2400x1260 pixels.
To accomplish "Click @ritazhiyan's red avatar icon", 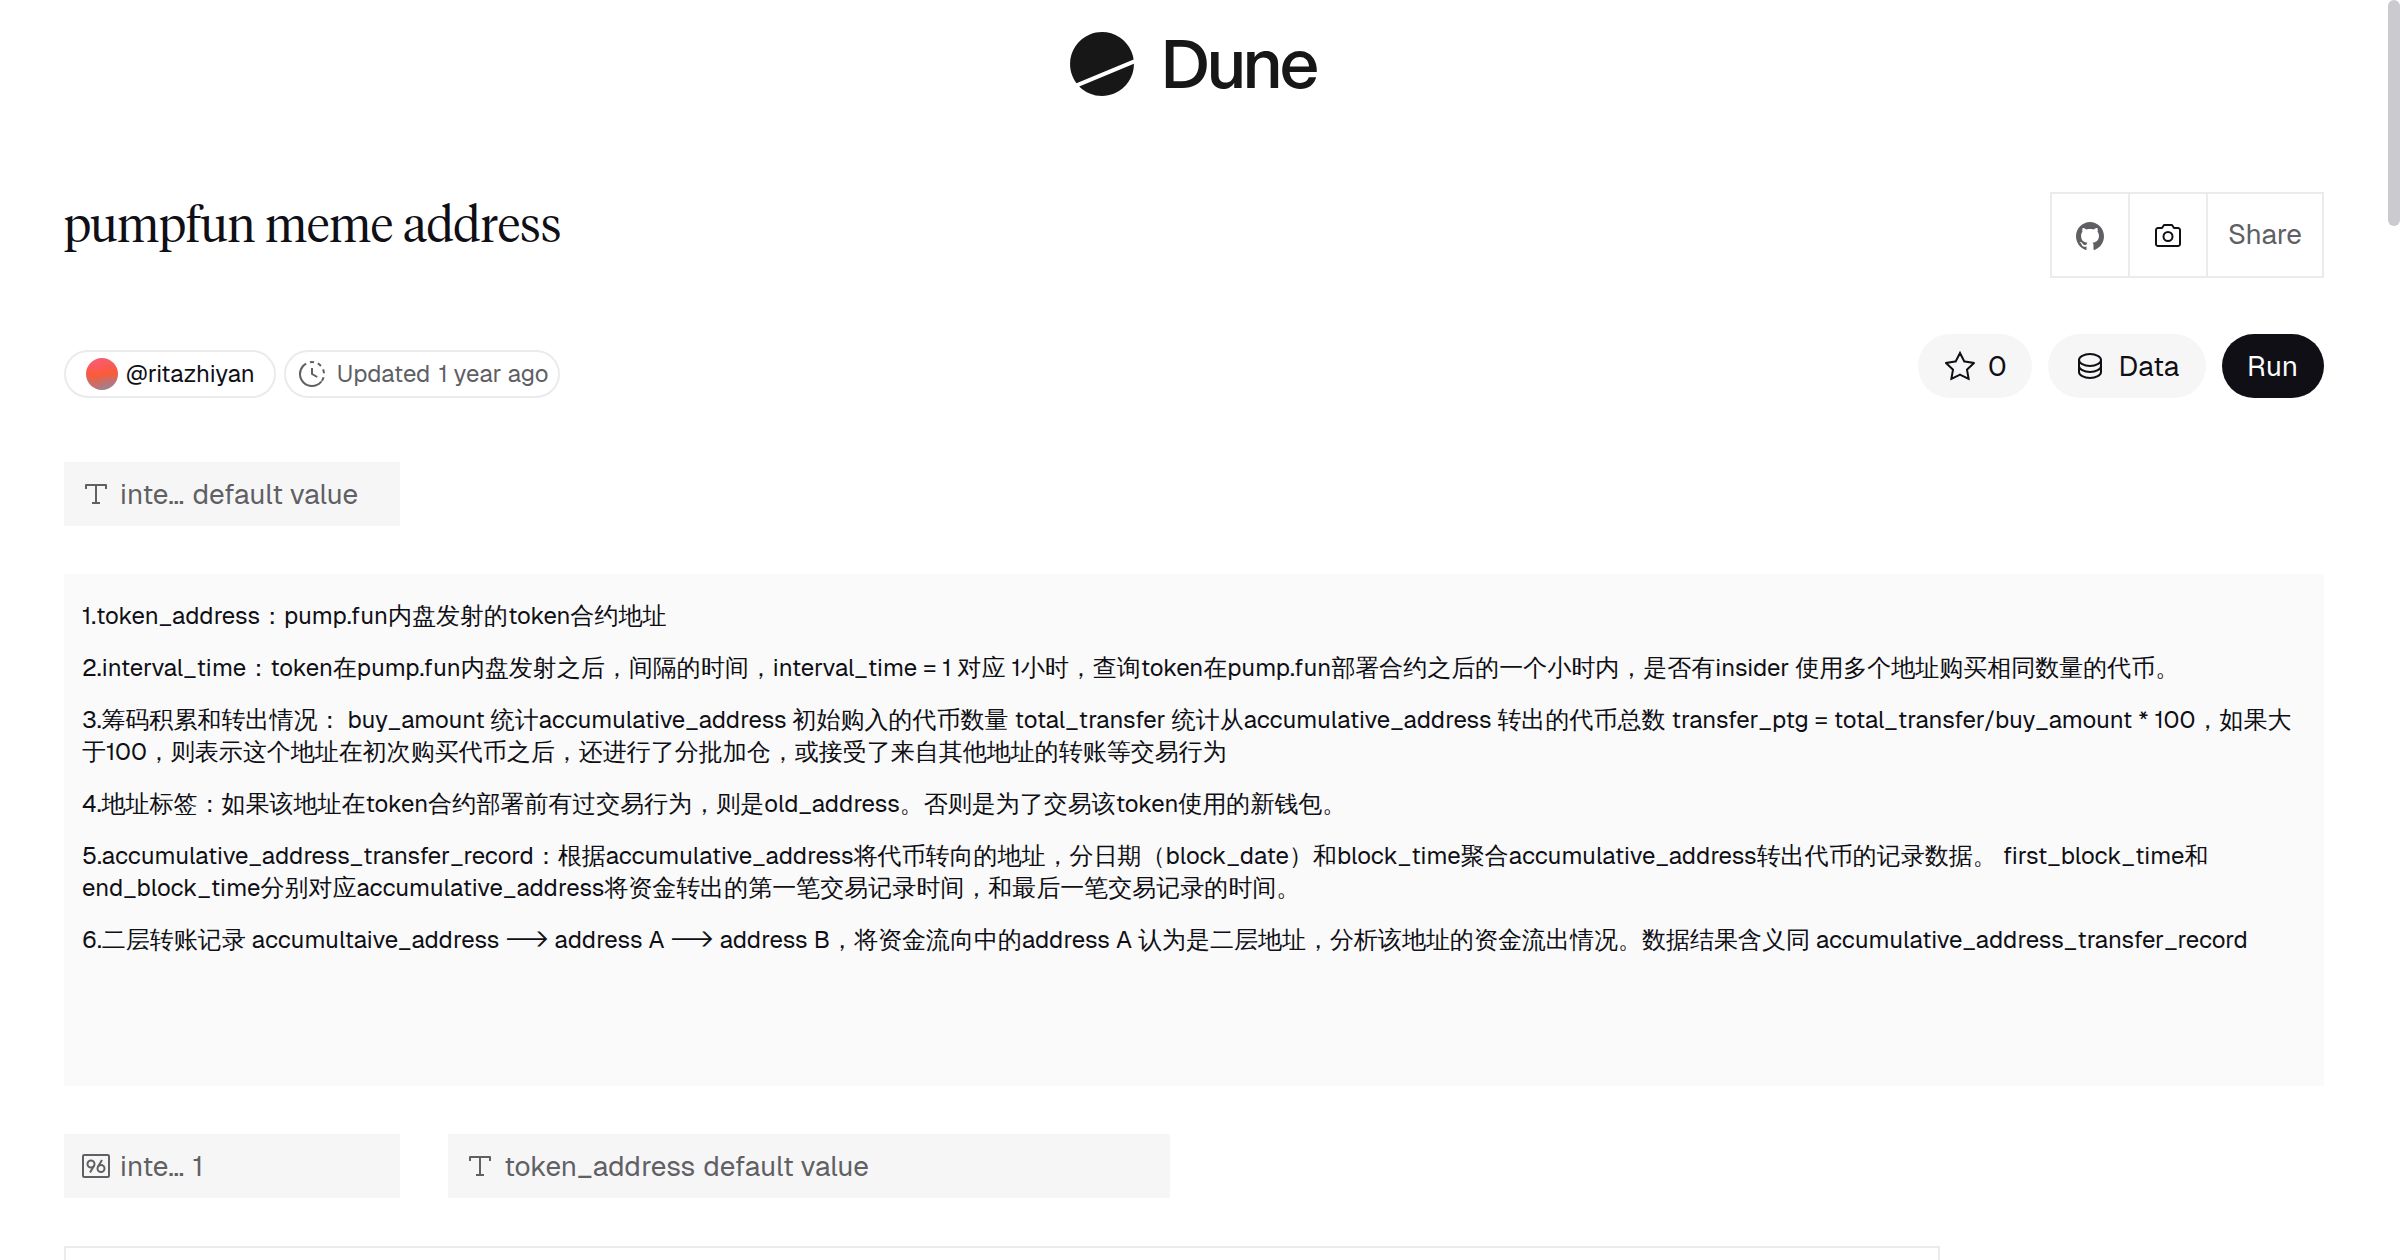I will pyautogui.click(x=102, y=373).
